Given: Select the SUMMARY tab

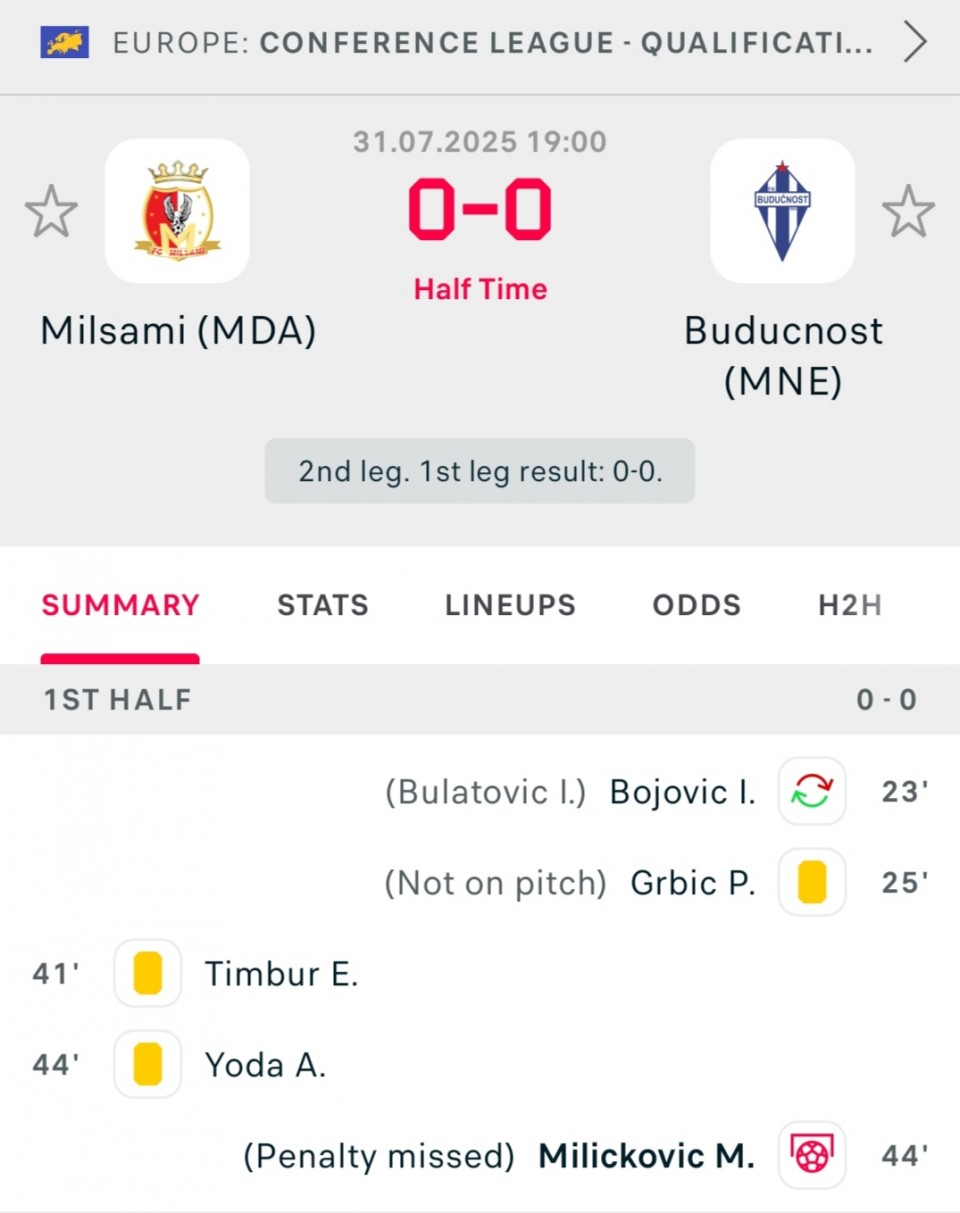Looking at the screenshot, I should [x=120, y=605].
